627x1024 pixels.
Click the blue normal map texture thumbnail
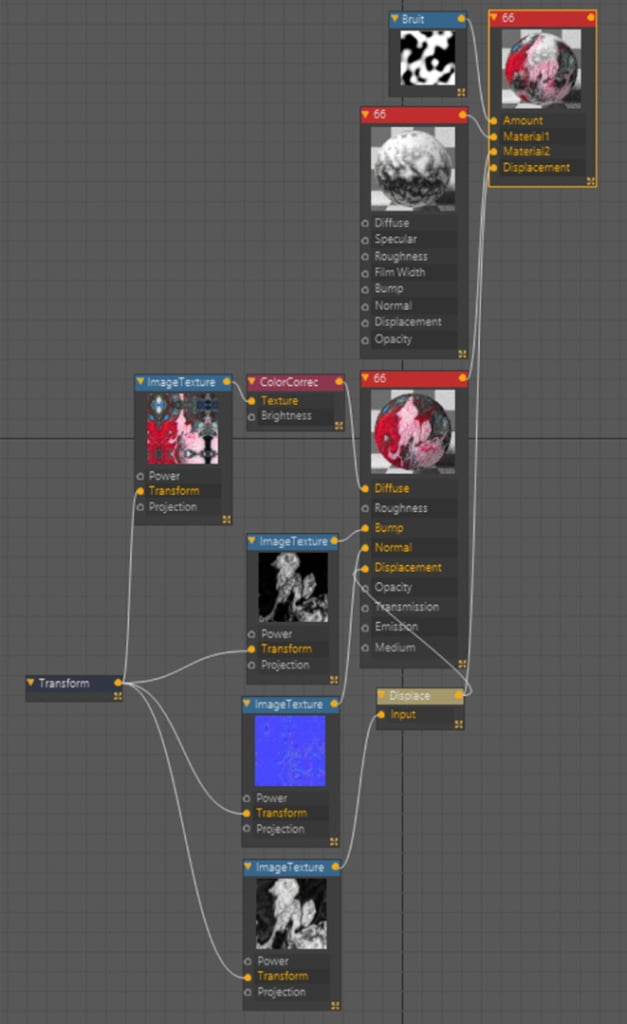pos(290,750)
